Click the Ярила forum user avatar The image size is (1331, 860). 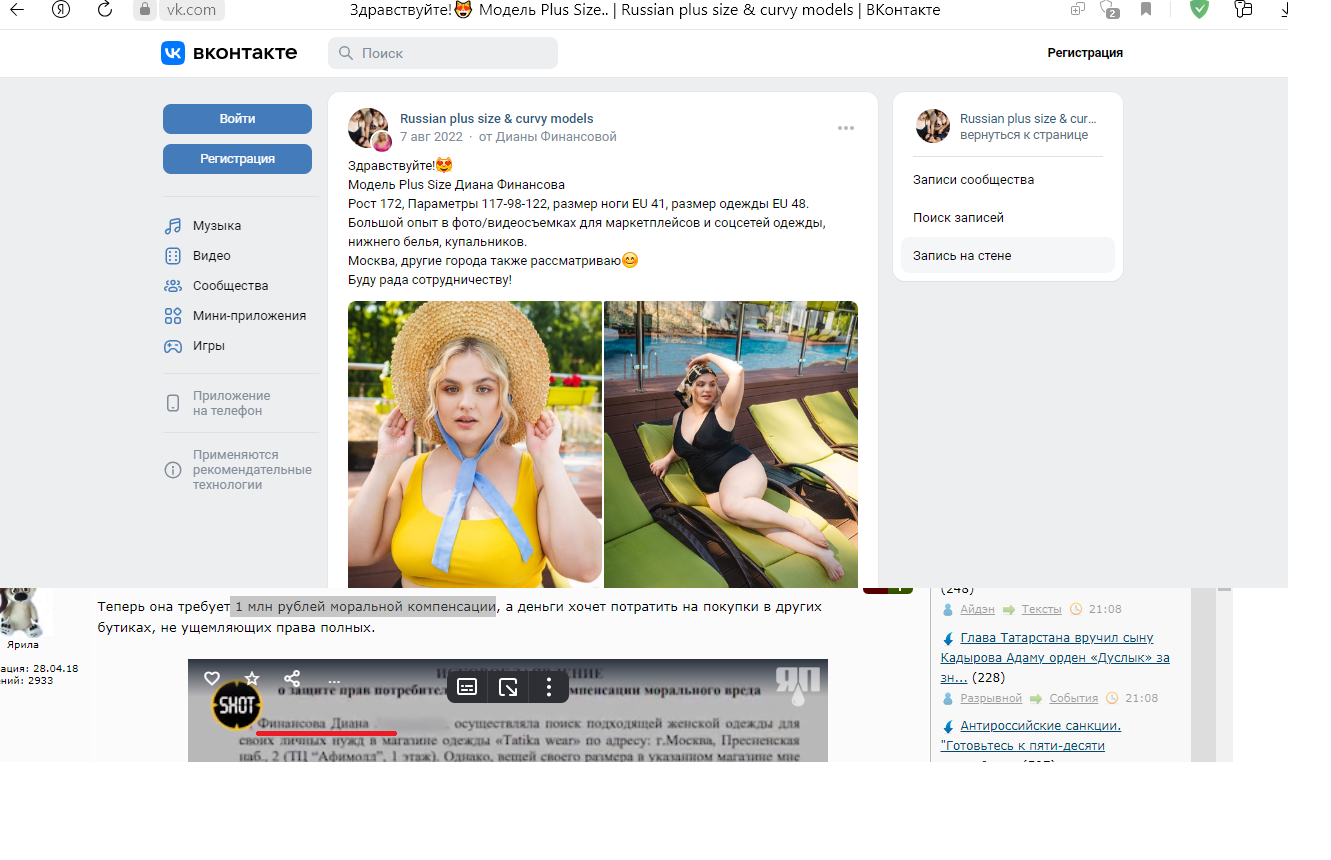22,611
